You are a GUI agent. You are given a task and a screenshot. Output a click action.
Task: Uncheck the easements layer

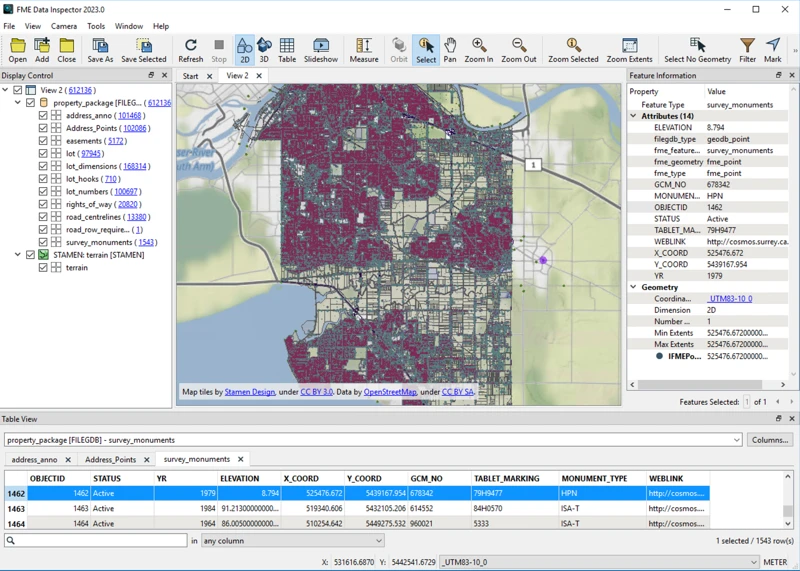pyautogui.click(x=43, y=141)
